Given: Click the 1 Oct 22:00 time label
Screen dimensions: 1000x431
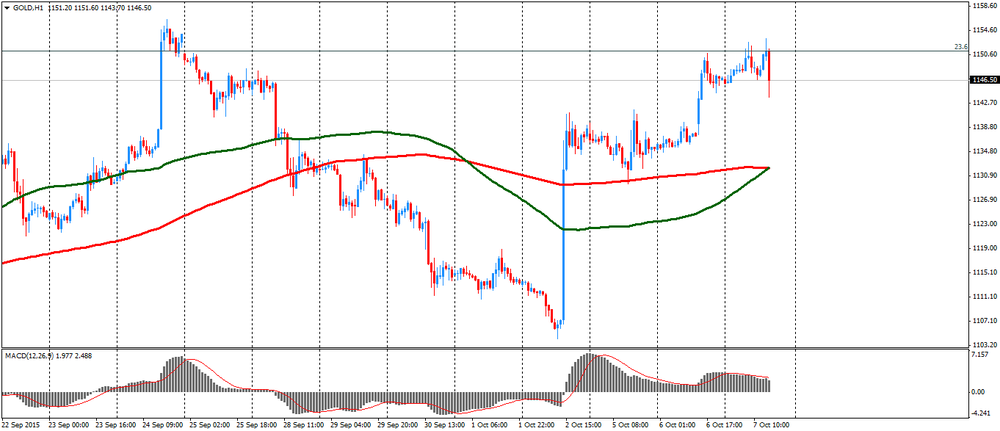Looking at the screenshot, I should point(536,423).
